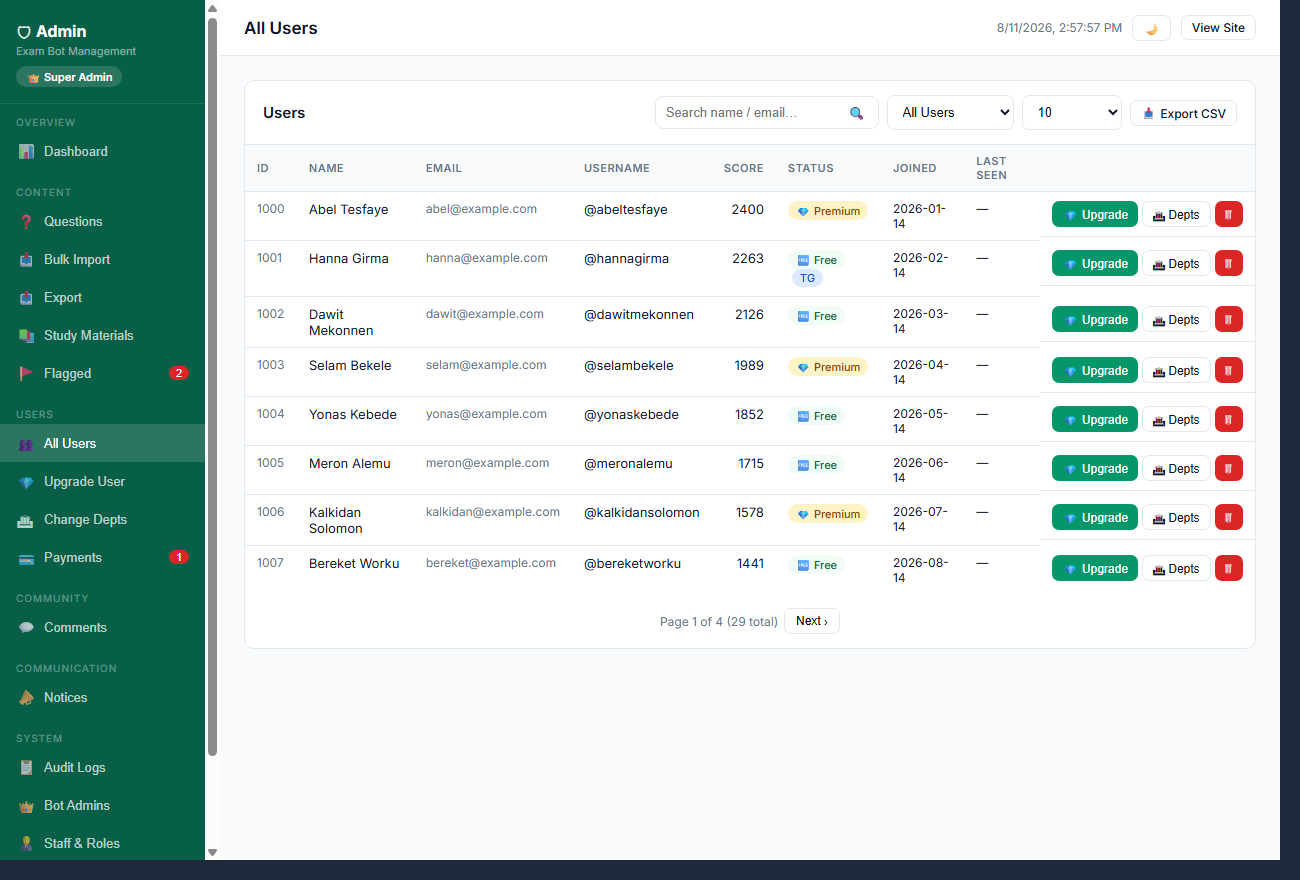
Task: Delete user Abel Tesfaye with red trash icon
Action: 1229,214
